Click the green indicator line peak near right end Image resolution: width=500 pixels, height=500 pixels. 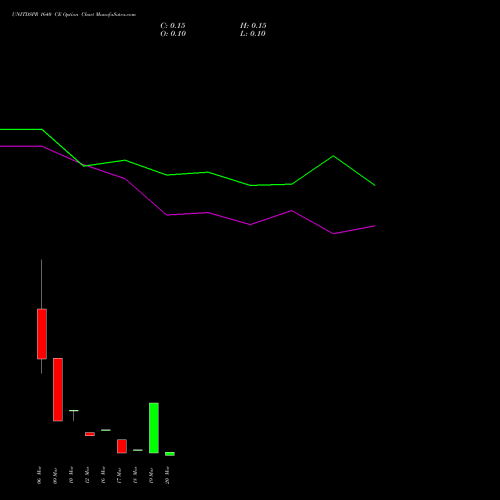333,156
